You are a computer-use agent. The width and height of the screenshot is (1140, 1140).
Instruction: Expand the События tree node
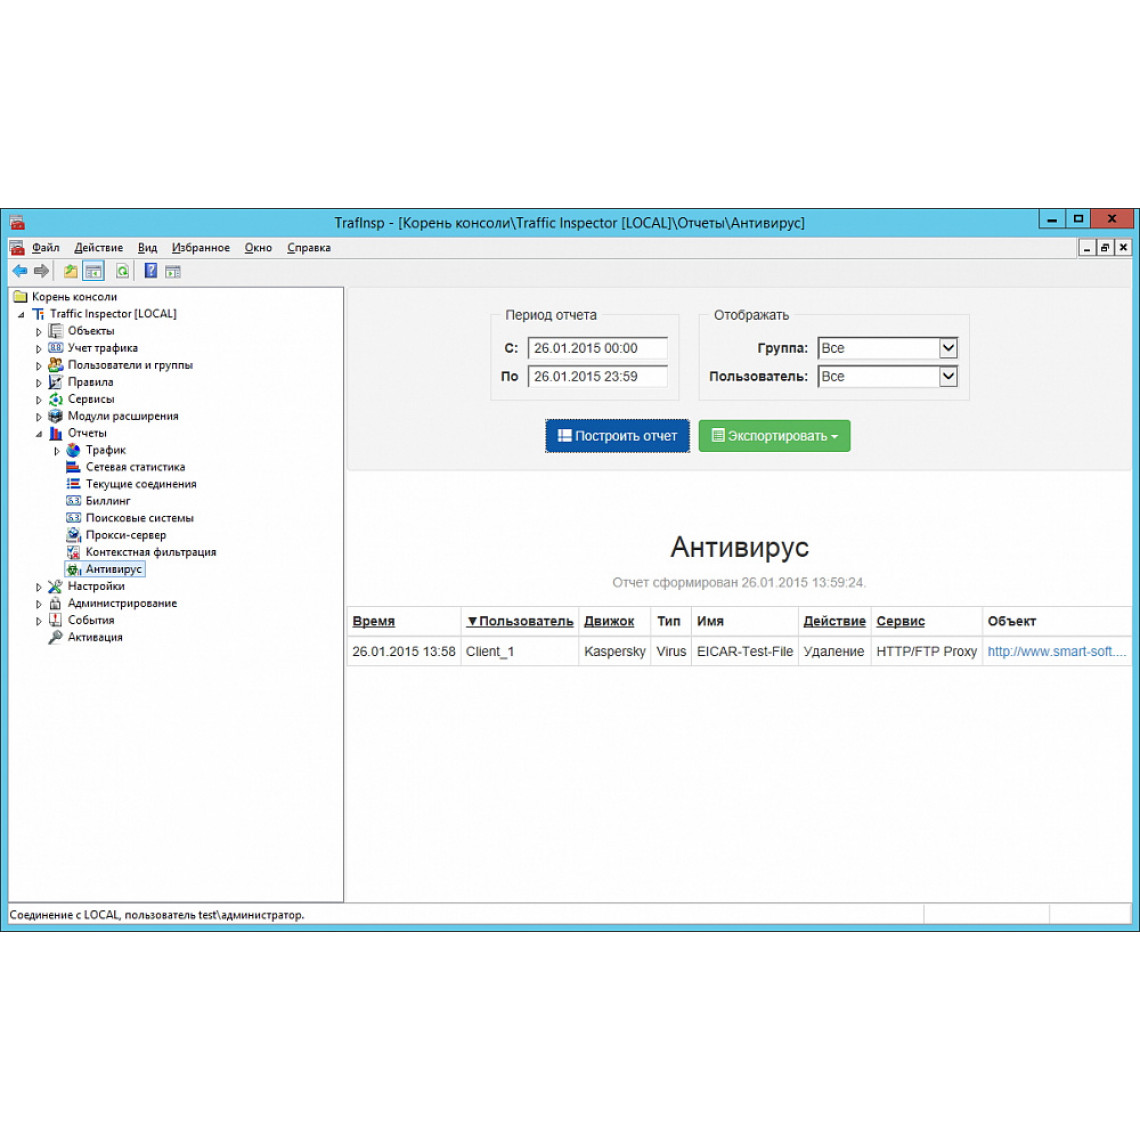[x=39, y=621]
